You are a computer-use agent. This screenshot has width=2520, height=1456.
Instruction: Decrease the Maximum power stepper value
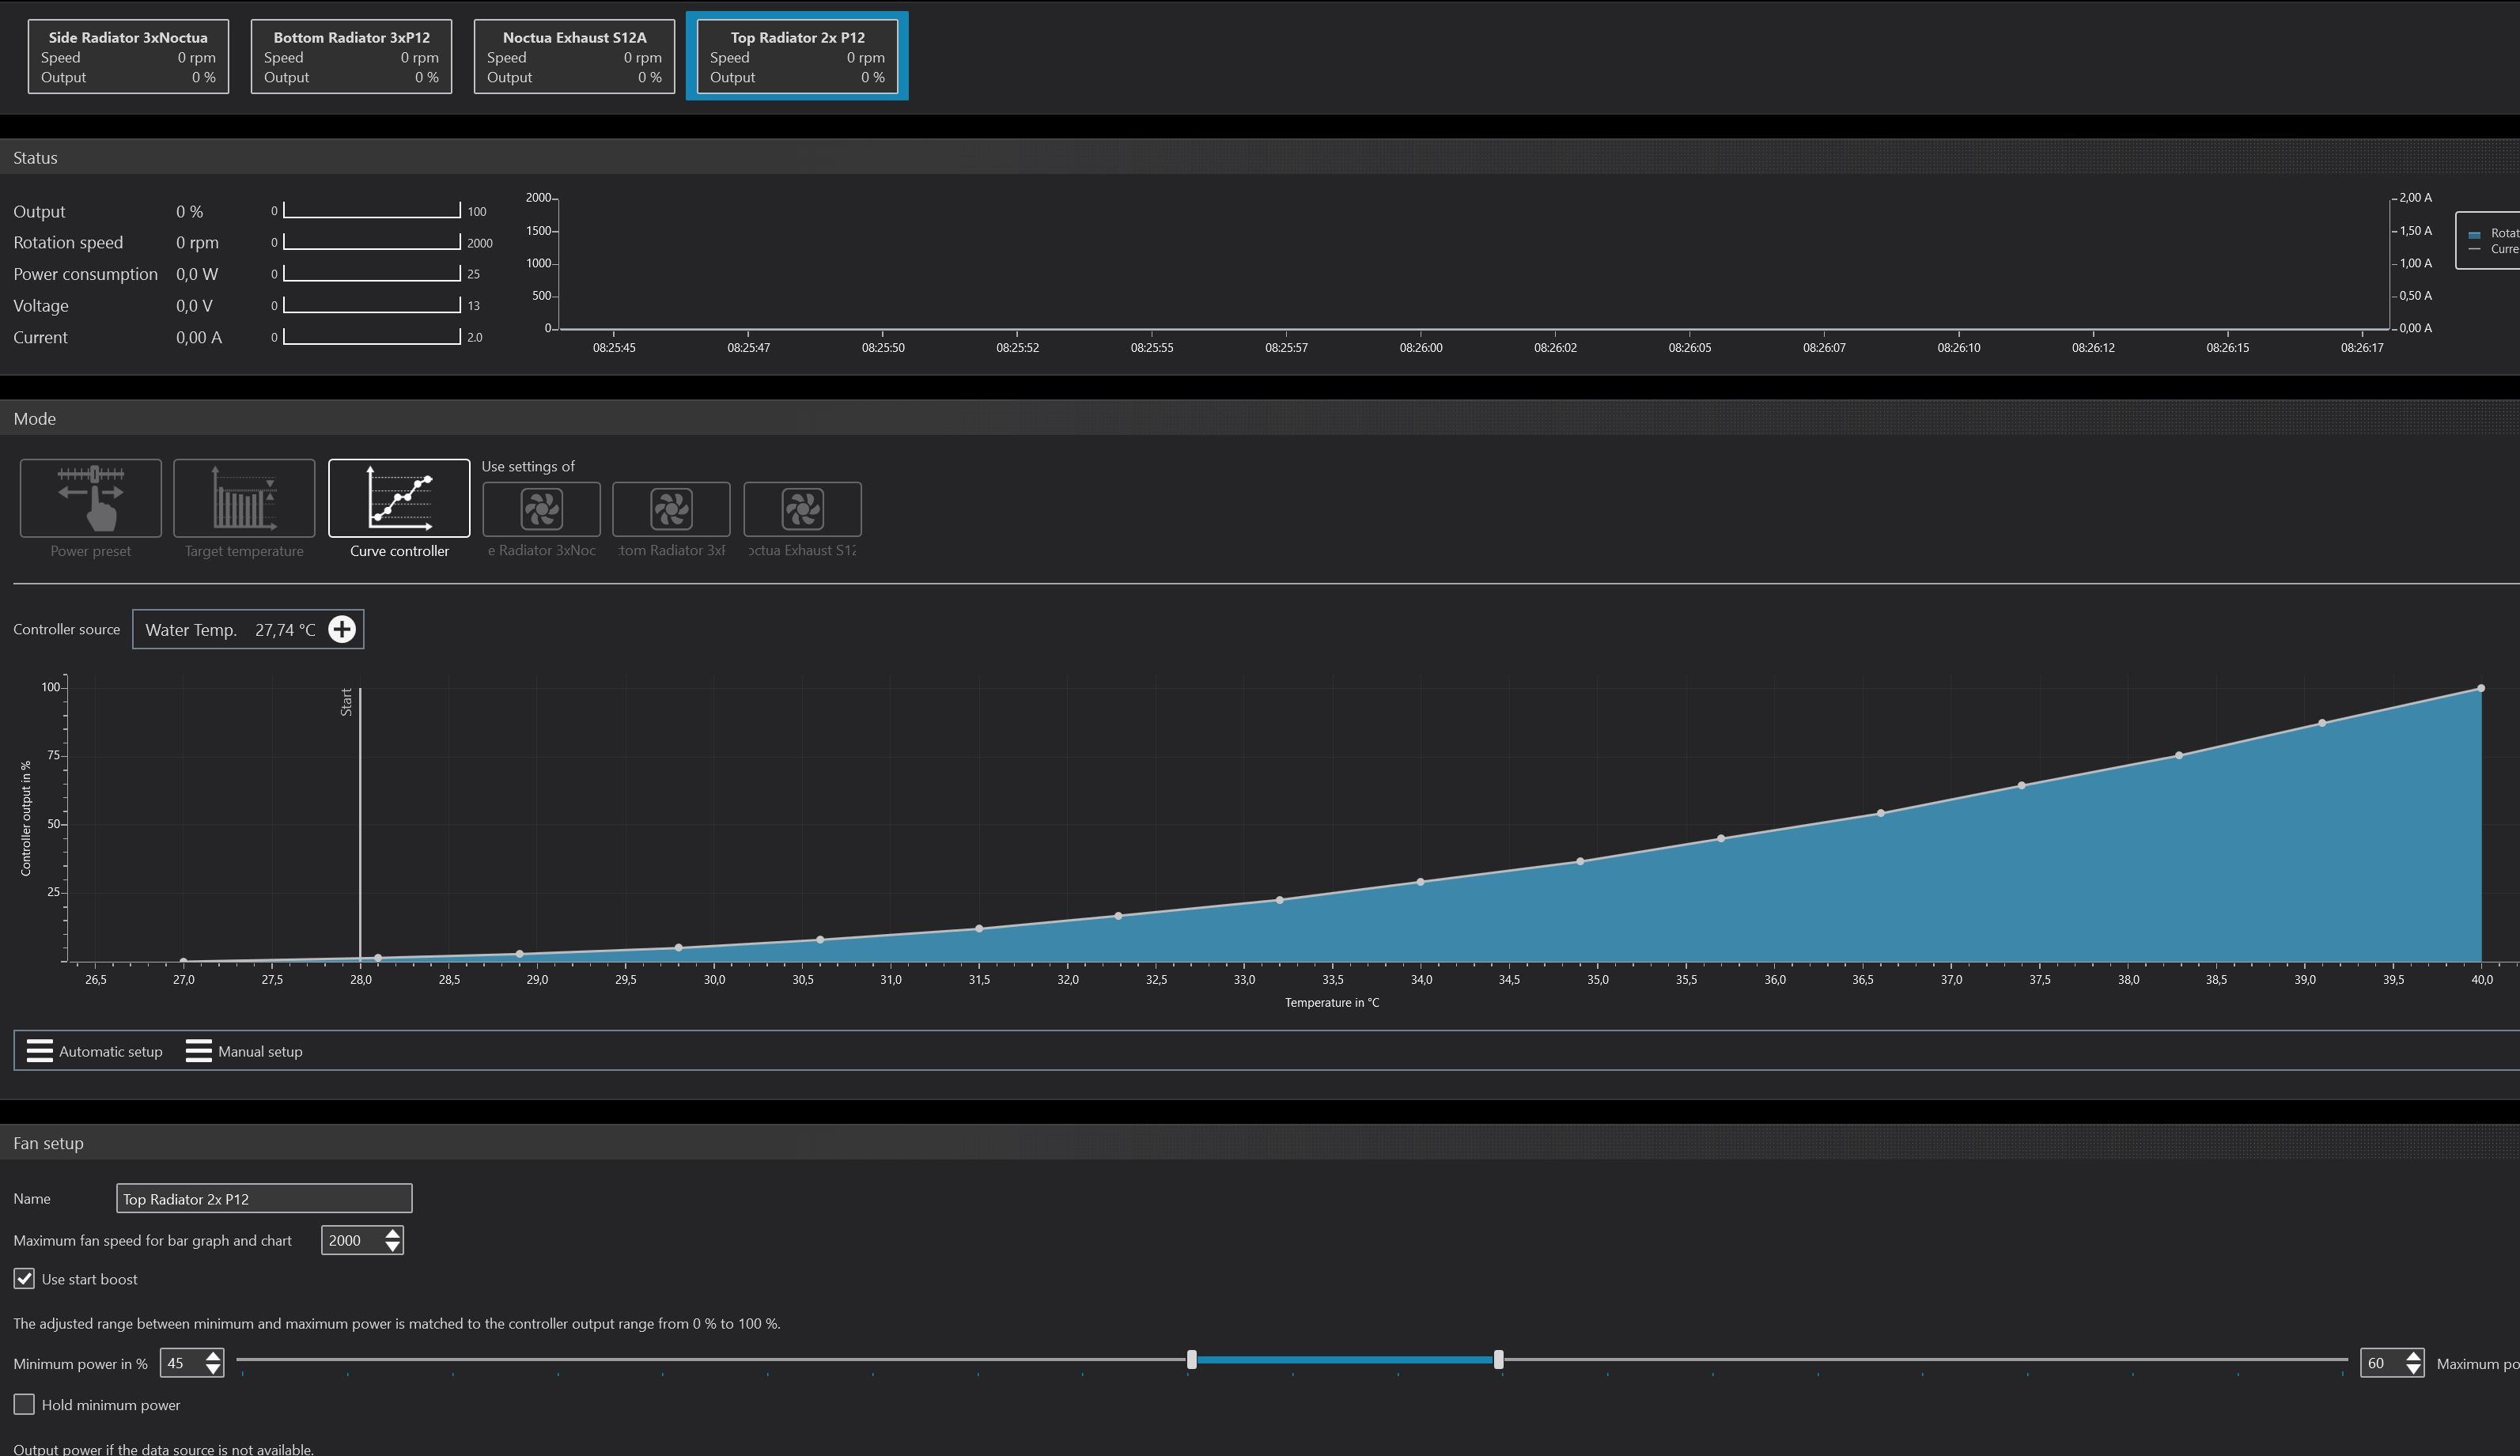2413,1370
